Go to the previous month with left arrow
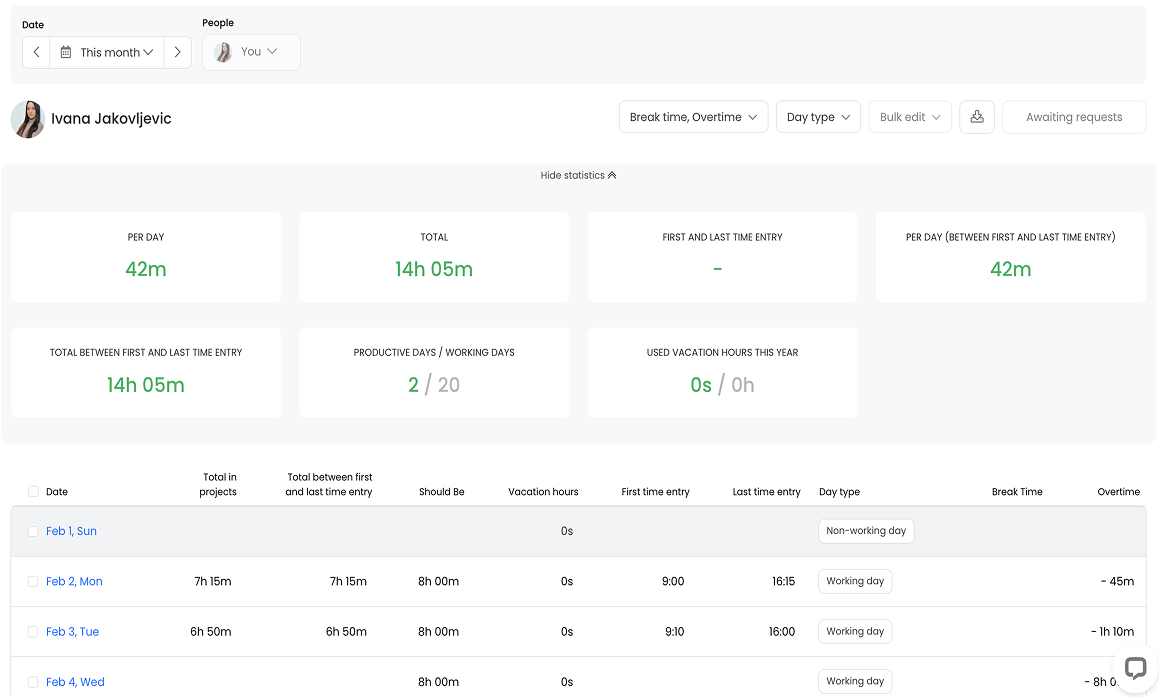Screen dimensions: 1159x697 (x=36, y=52)
